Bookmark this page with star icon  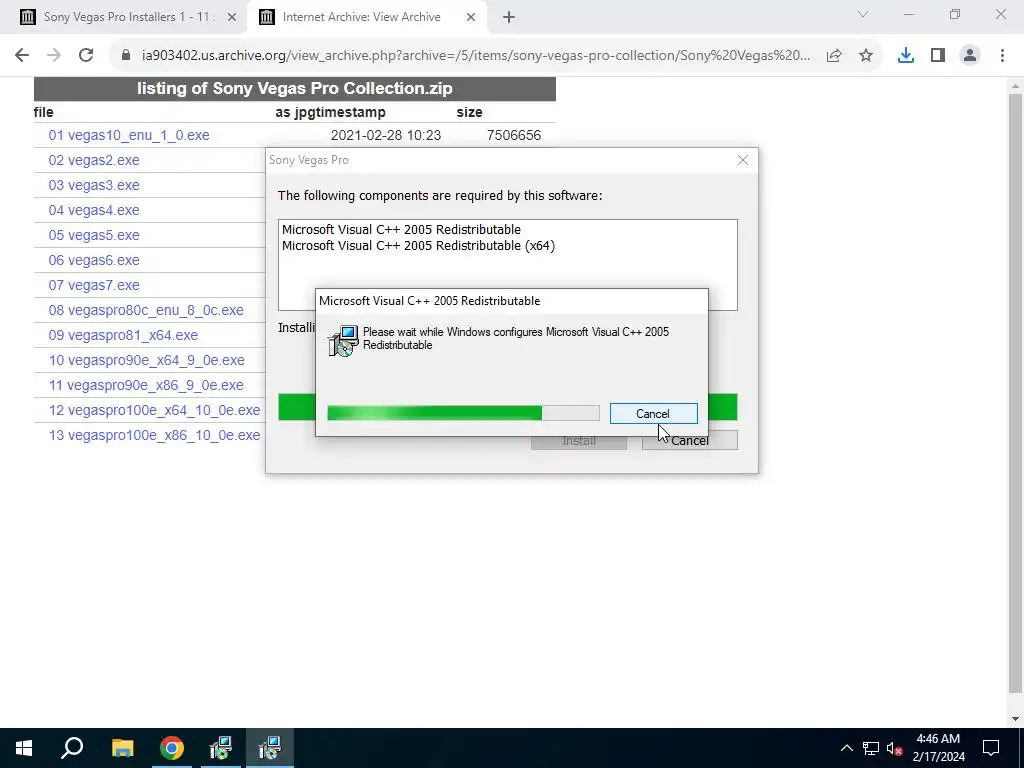[866, 56]
